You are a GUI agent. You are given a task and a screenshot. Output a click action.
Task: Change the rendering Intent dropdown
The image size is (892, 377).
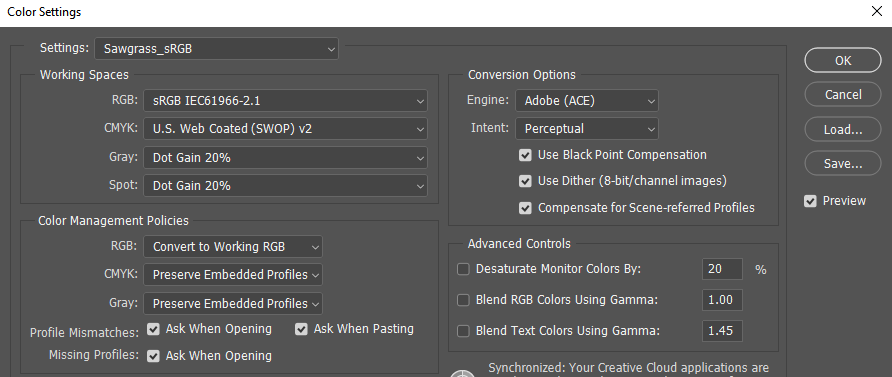[x=587, y=129]
